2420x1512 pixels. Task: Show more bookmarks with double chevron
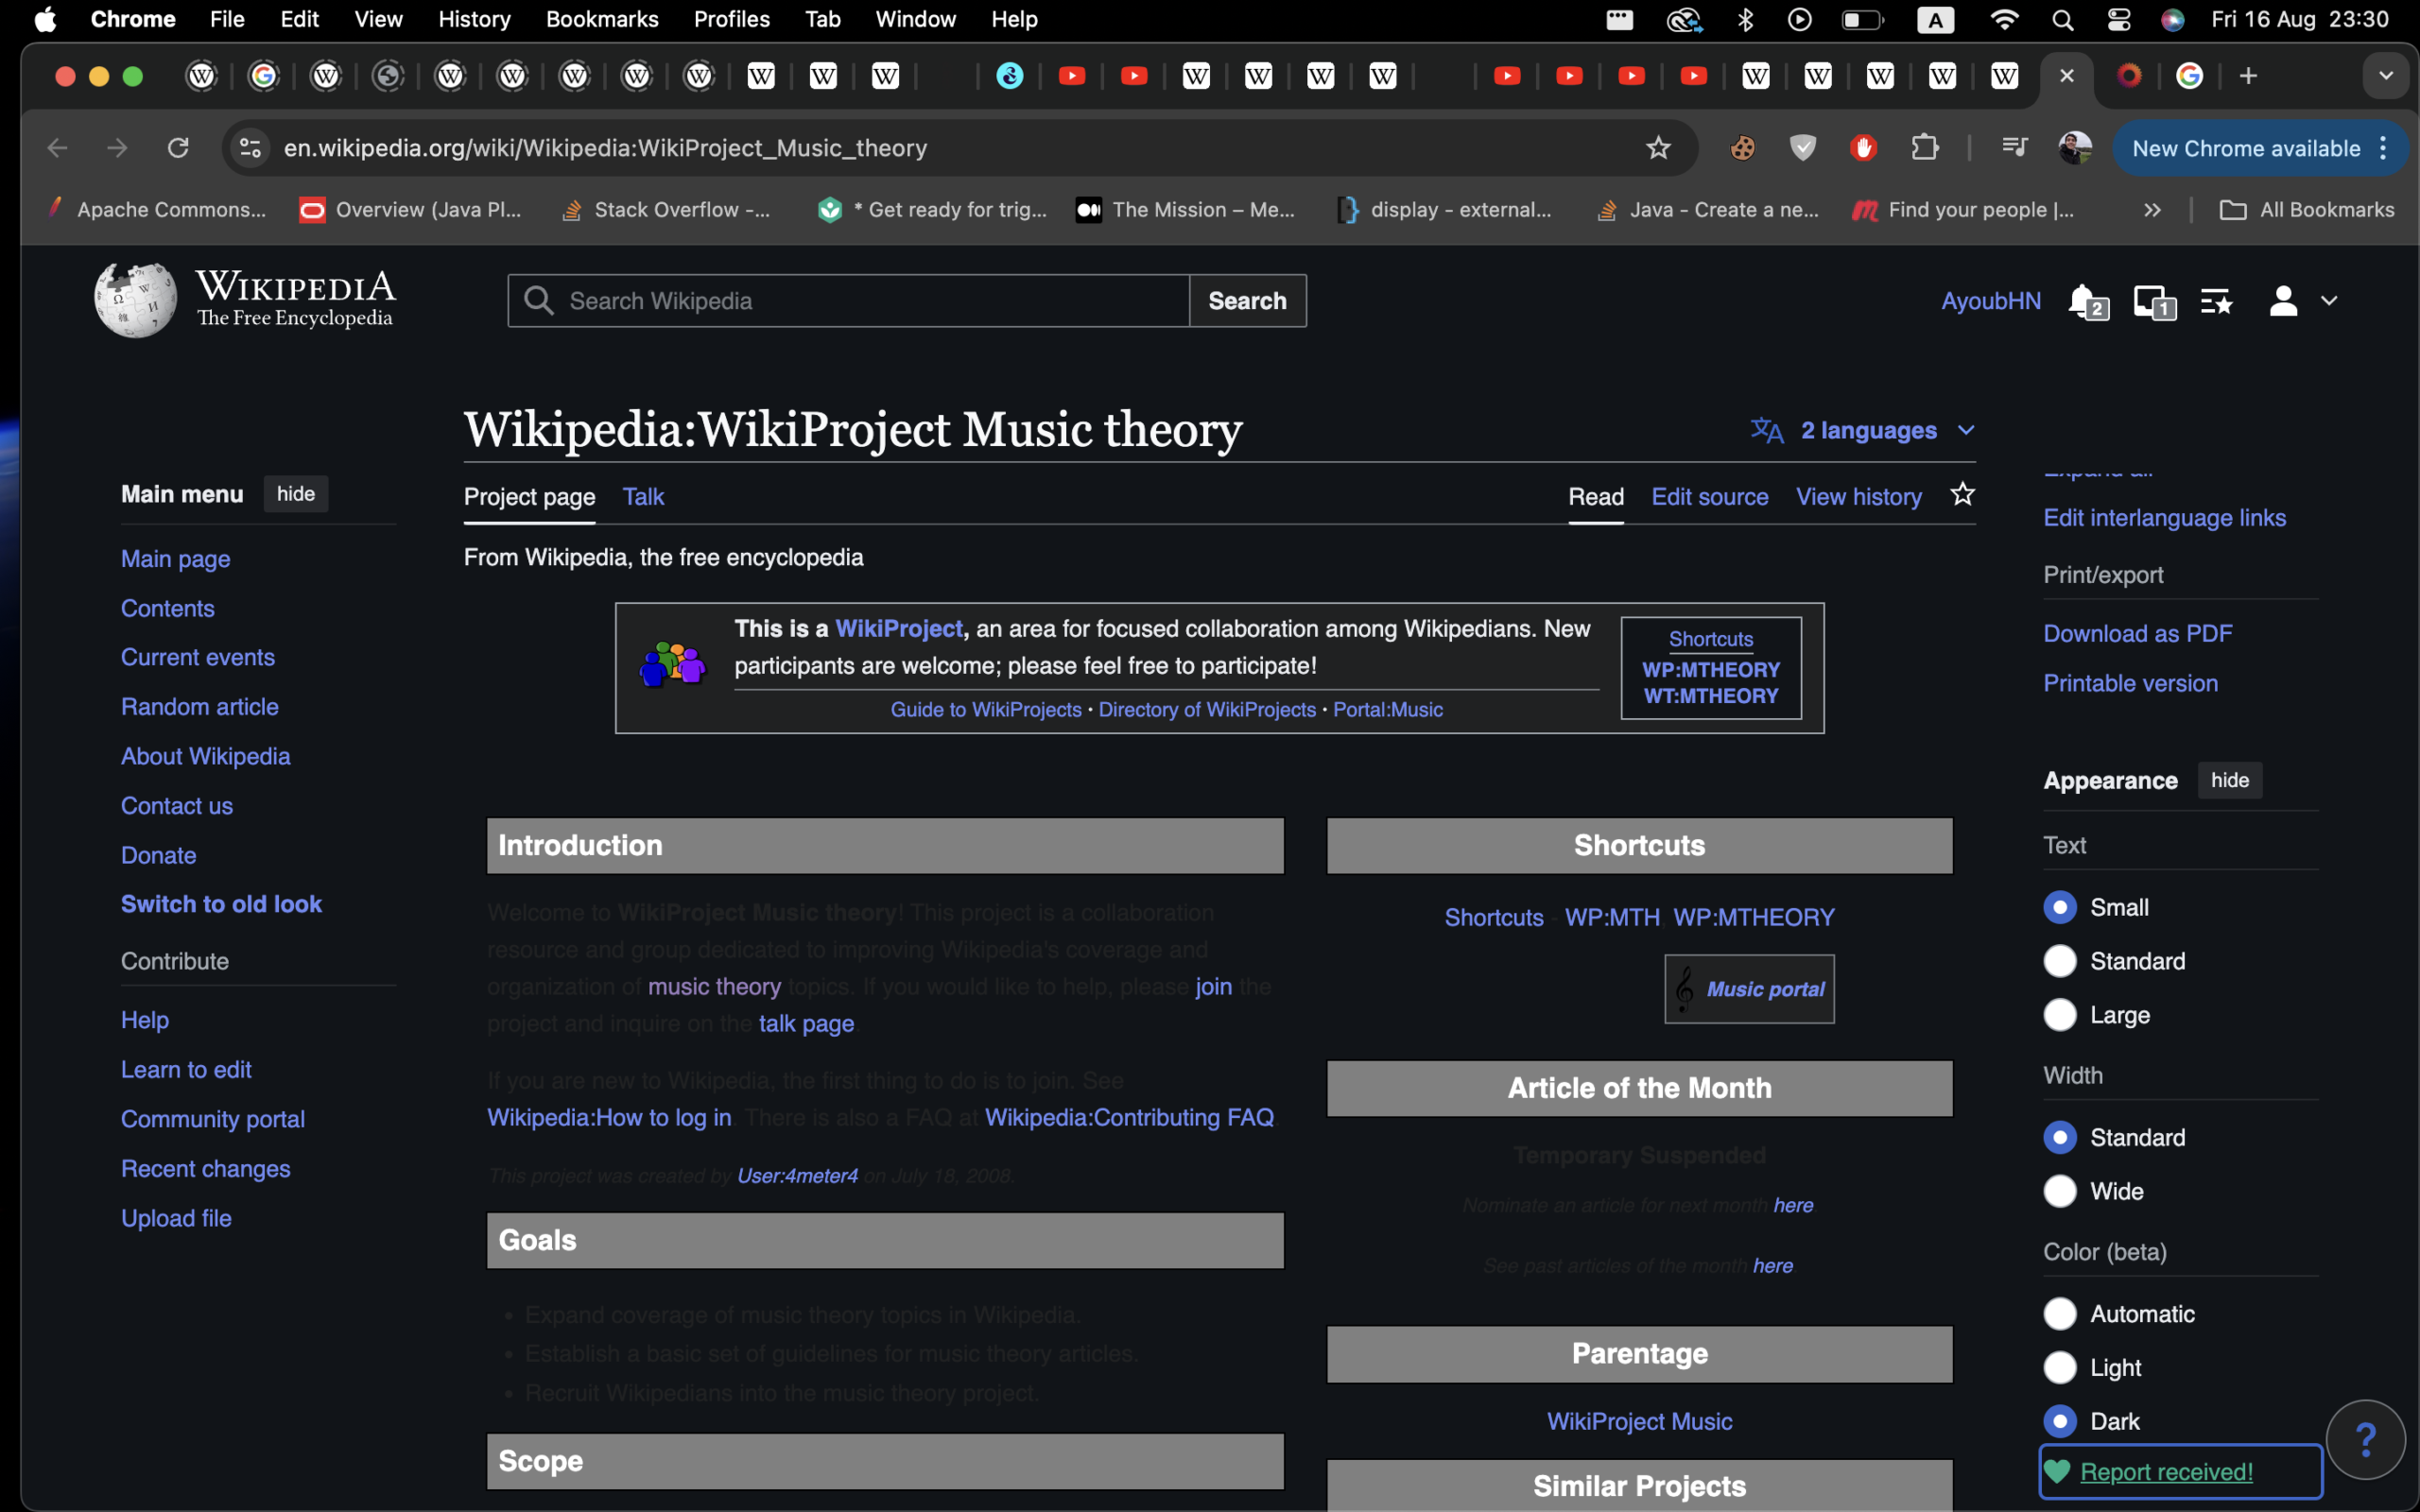tap(2152, 210)
